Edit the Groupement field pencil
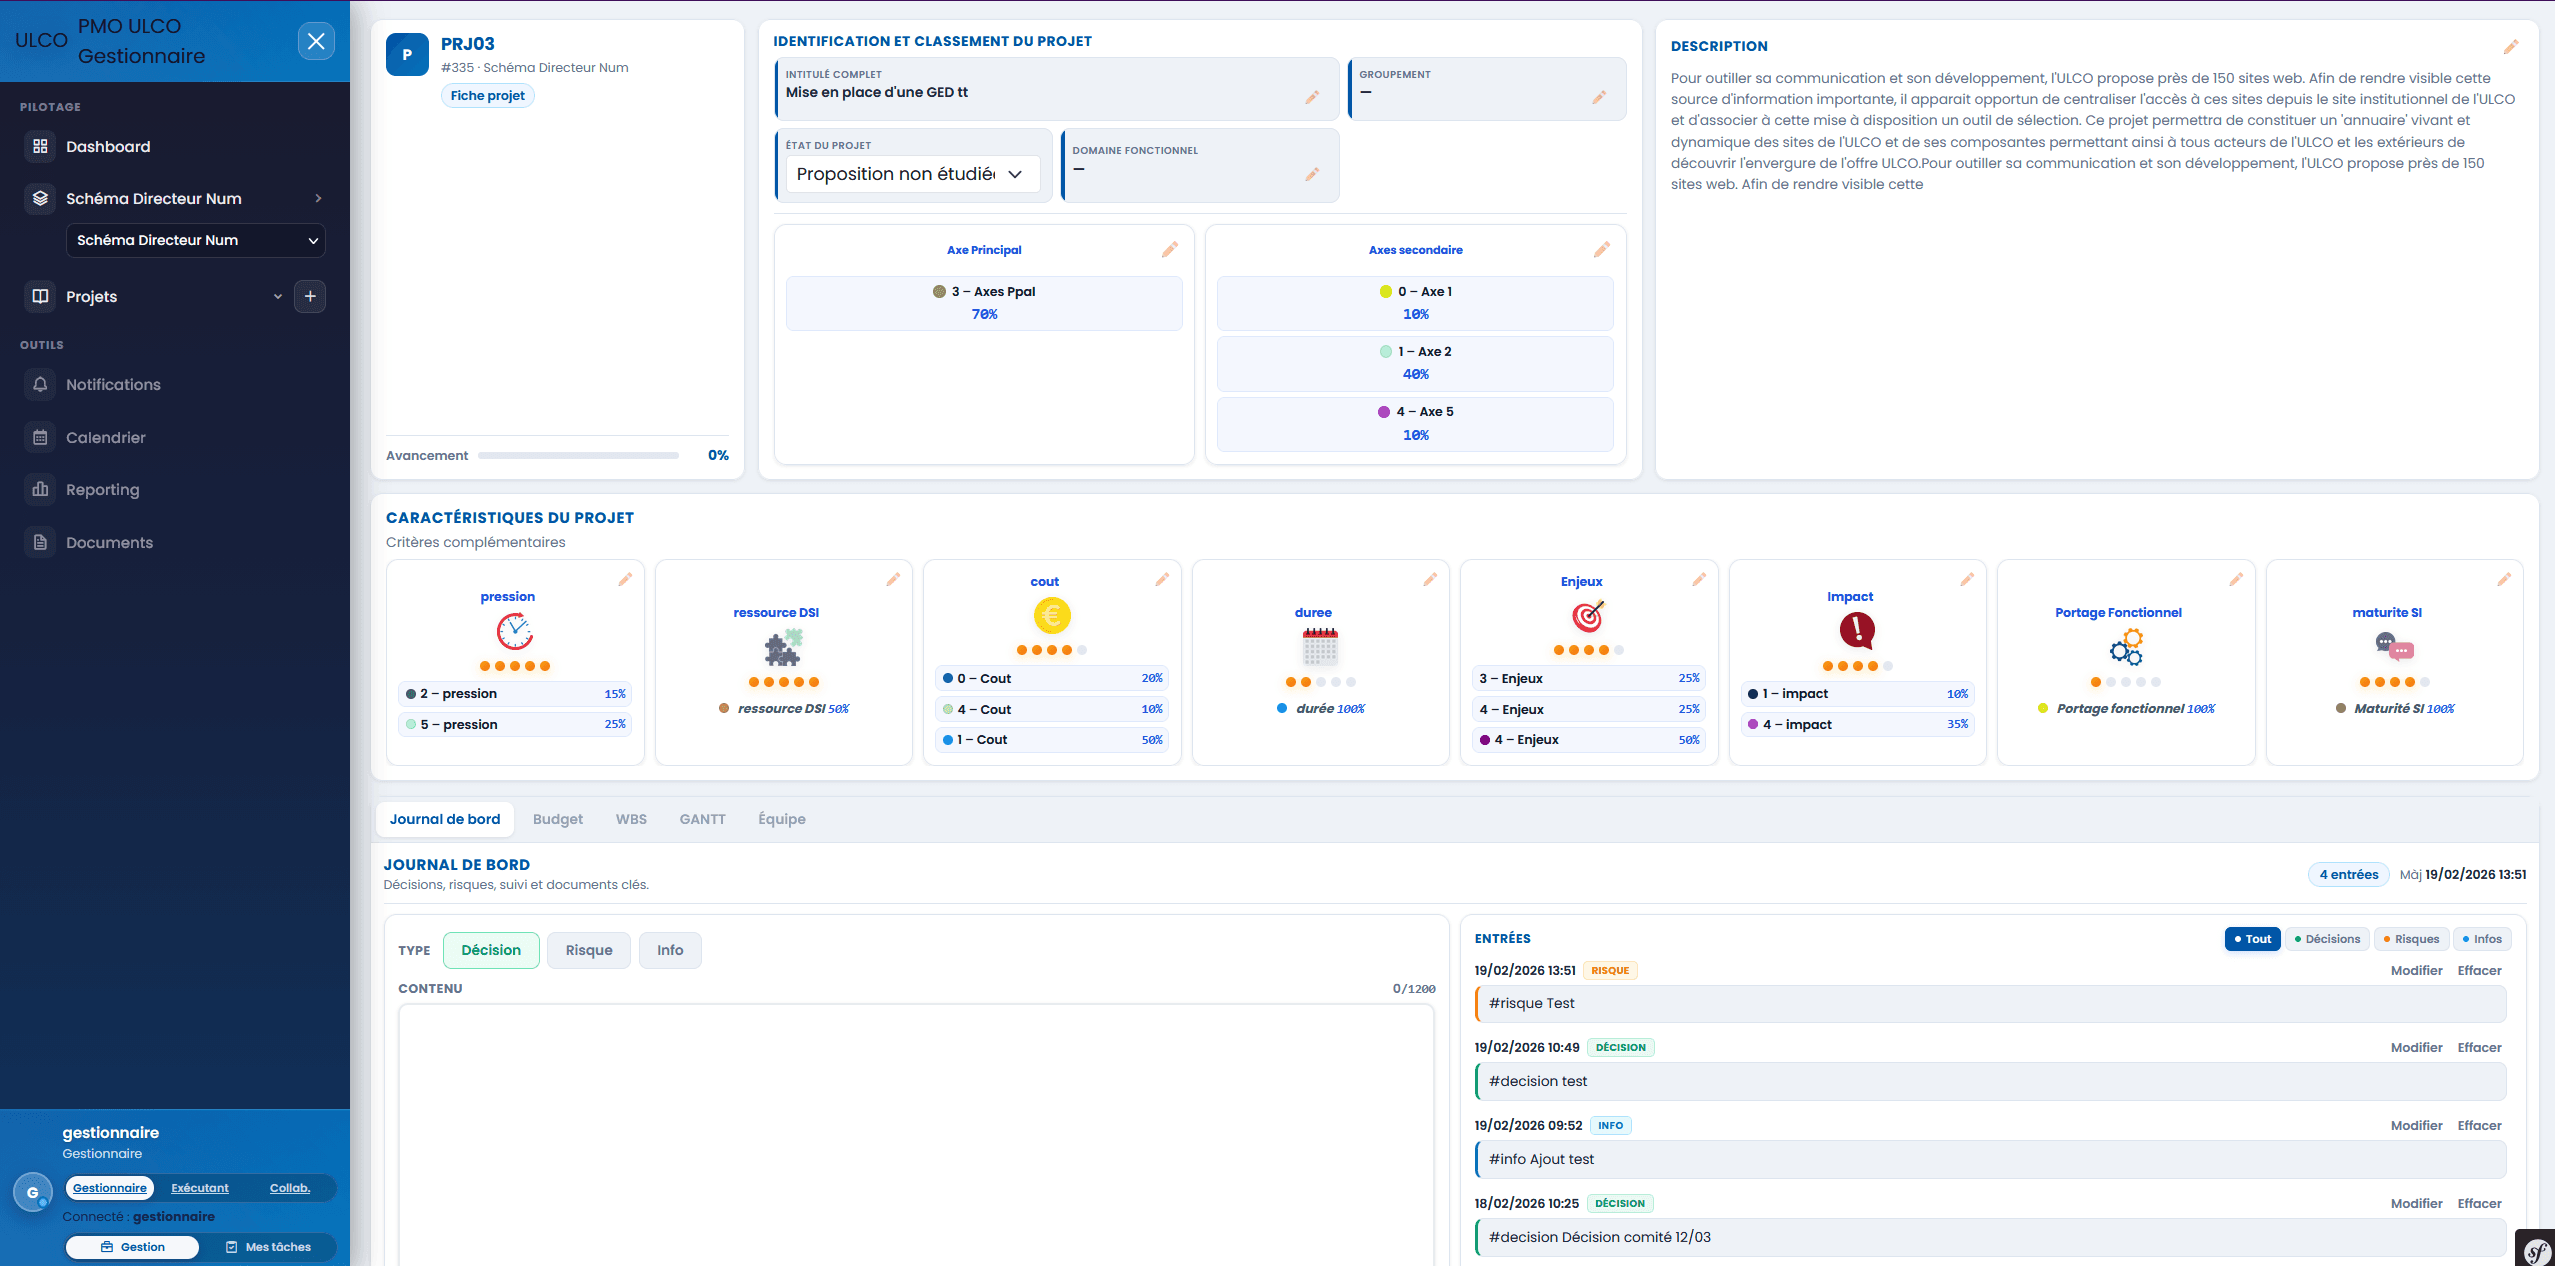 click(x=1599, y=97)
